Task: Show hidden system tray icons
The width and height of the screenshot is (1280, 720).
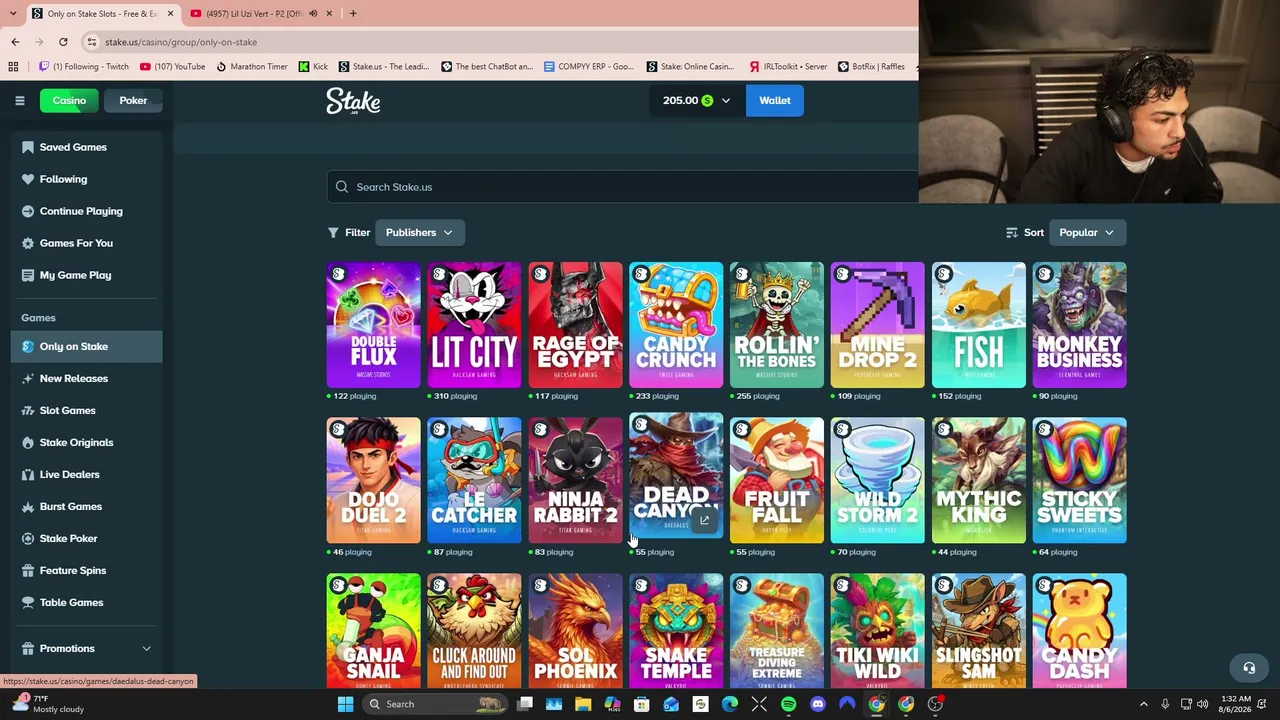Action: (x=1144, y=704)
